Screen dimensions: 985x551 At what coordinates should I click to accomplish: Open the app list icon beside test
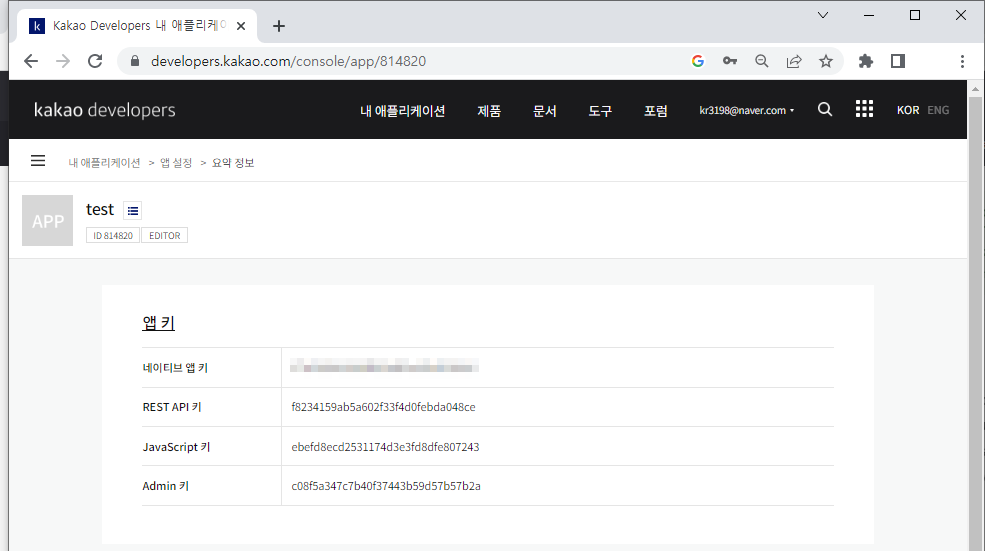[133, 210]
